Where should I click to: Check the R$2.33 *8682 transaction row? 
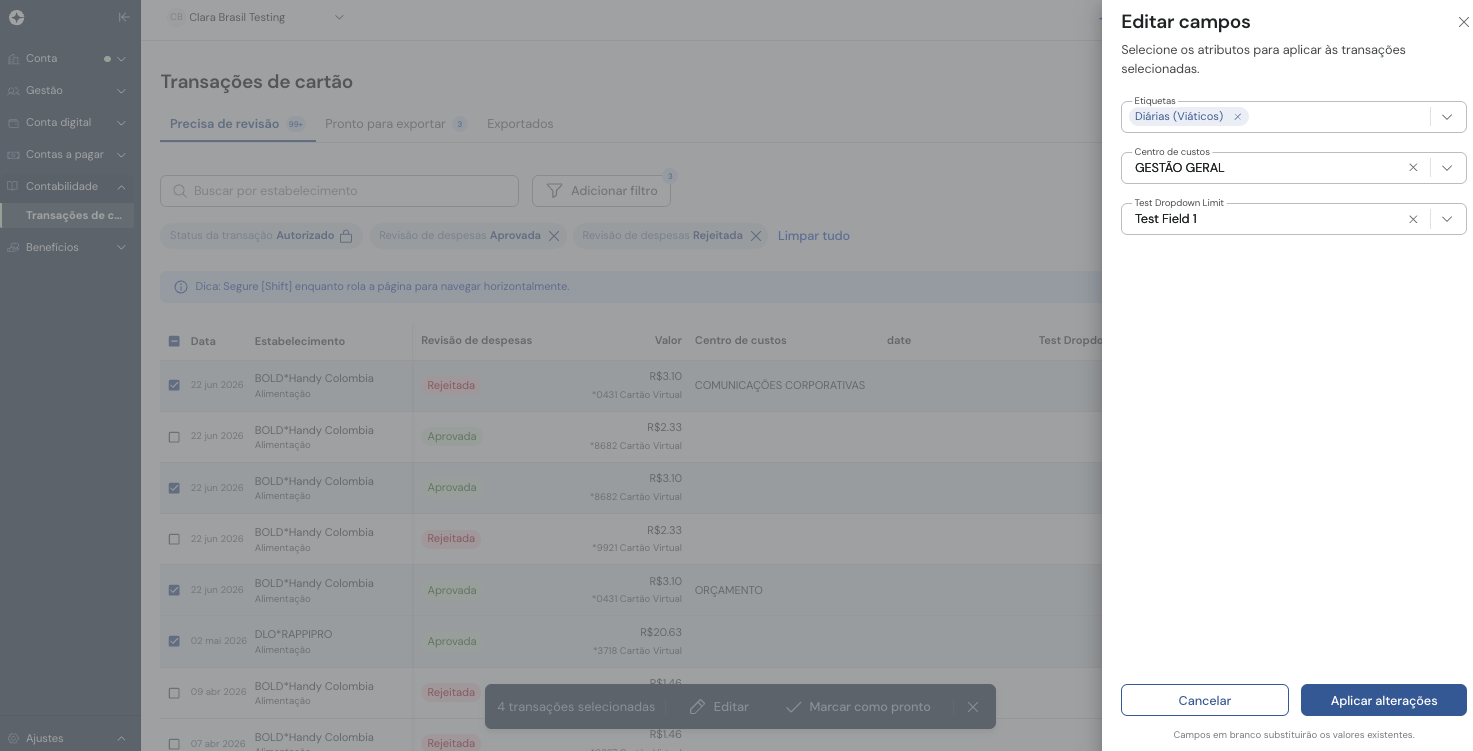[174, 437]
